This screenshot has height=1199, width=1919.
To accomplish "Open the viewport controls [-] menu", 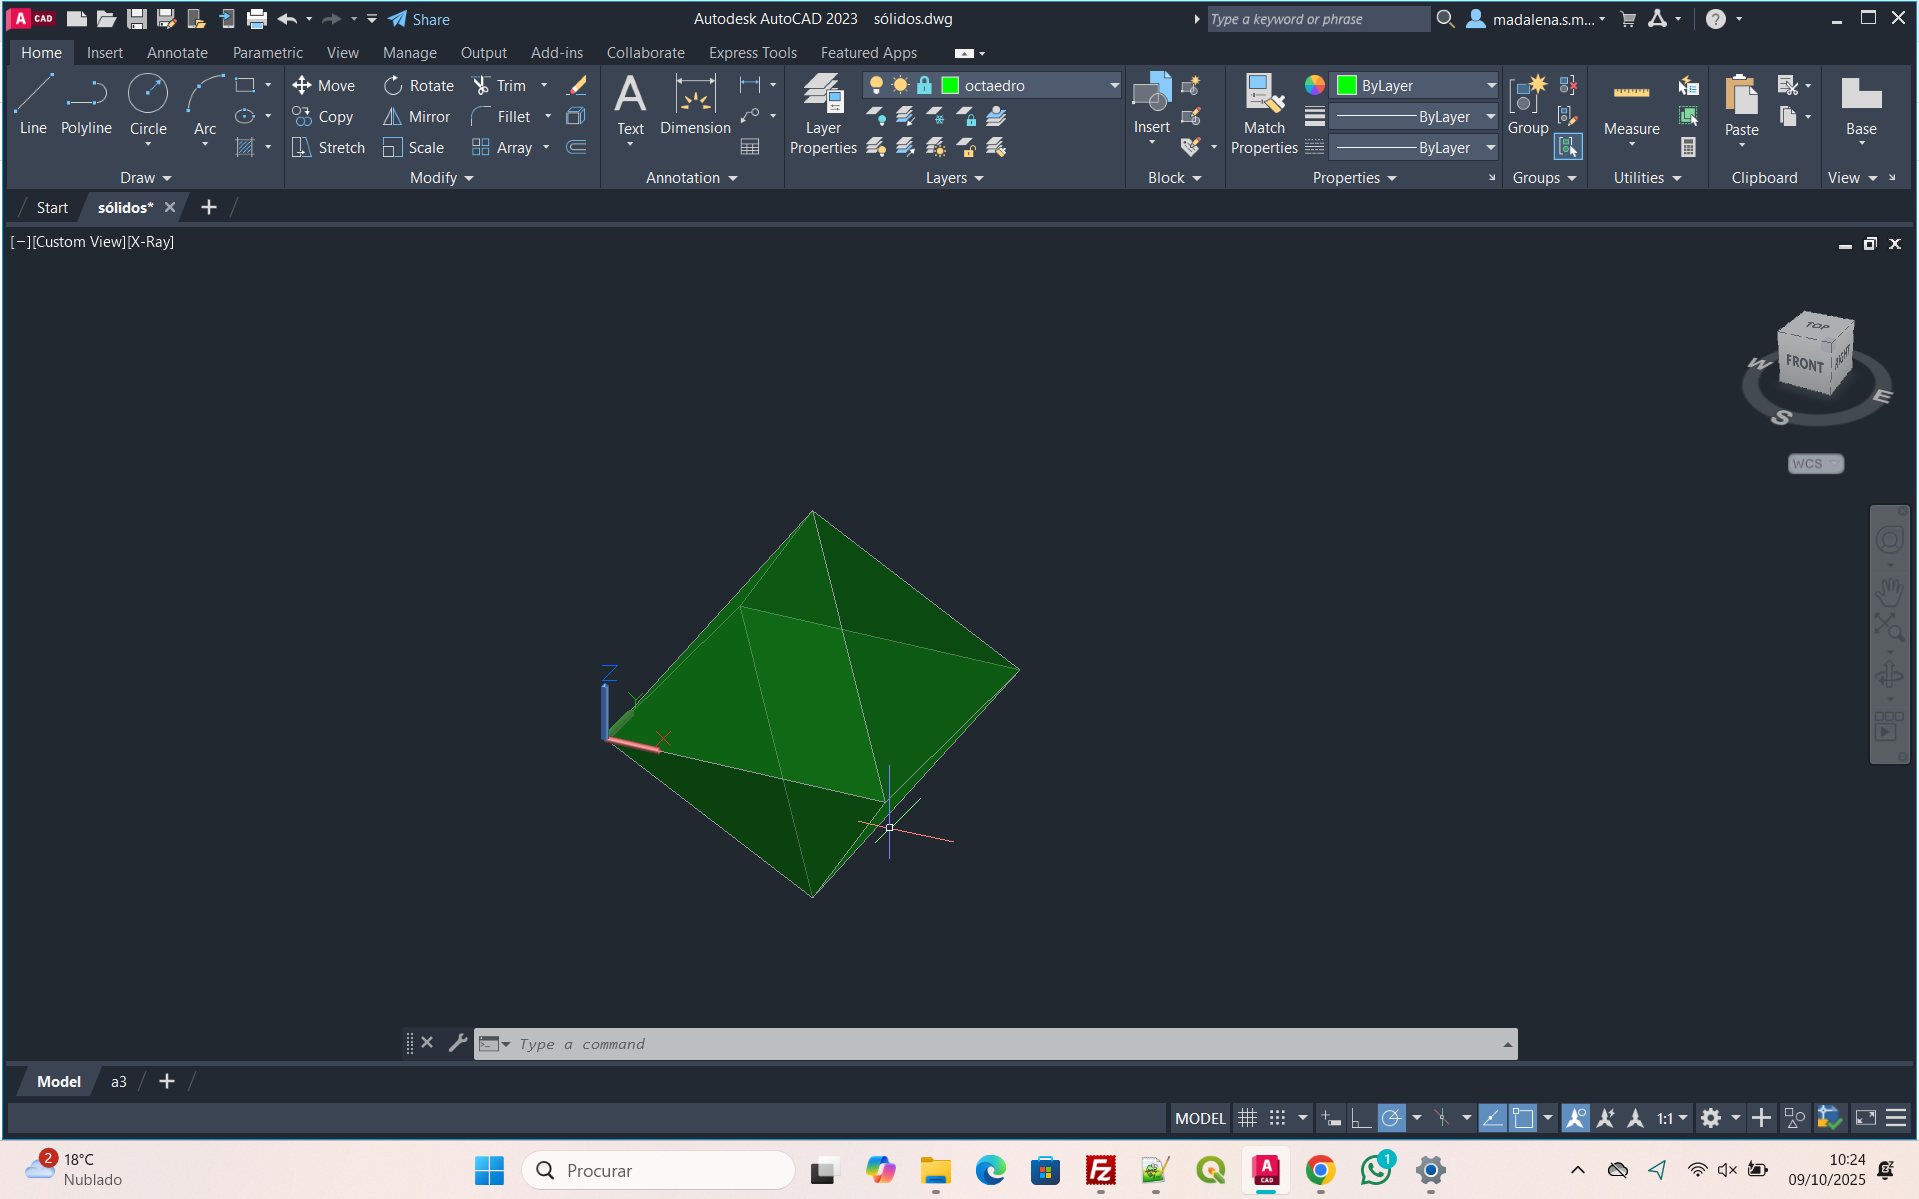I will [21, 242].
